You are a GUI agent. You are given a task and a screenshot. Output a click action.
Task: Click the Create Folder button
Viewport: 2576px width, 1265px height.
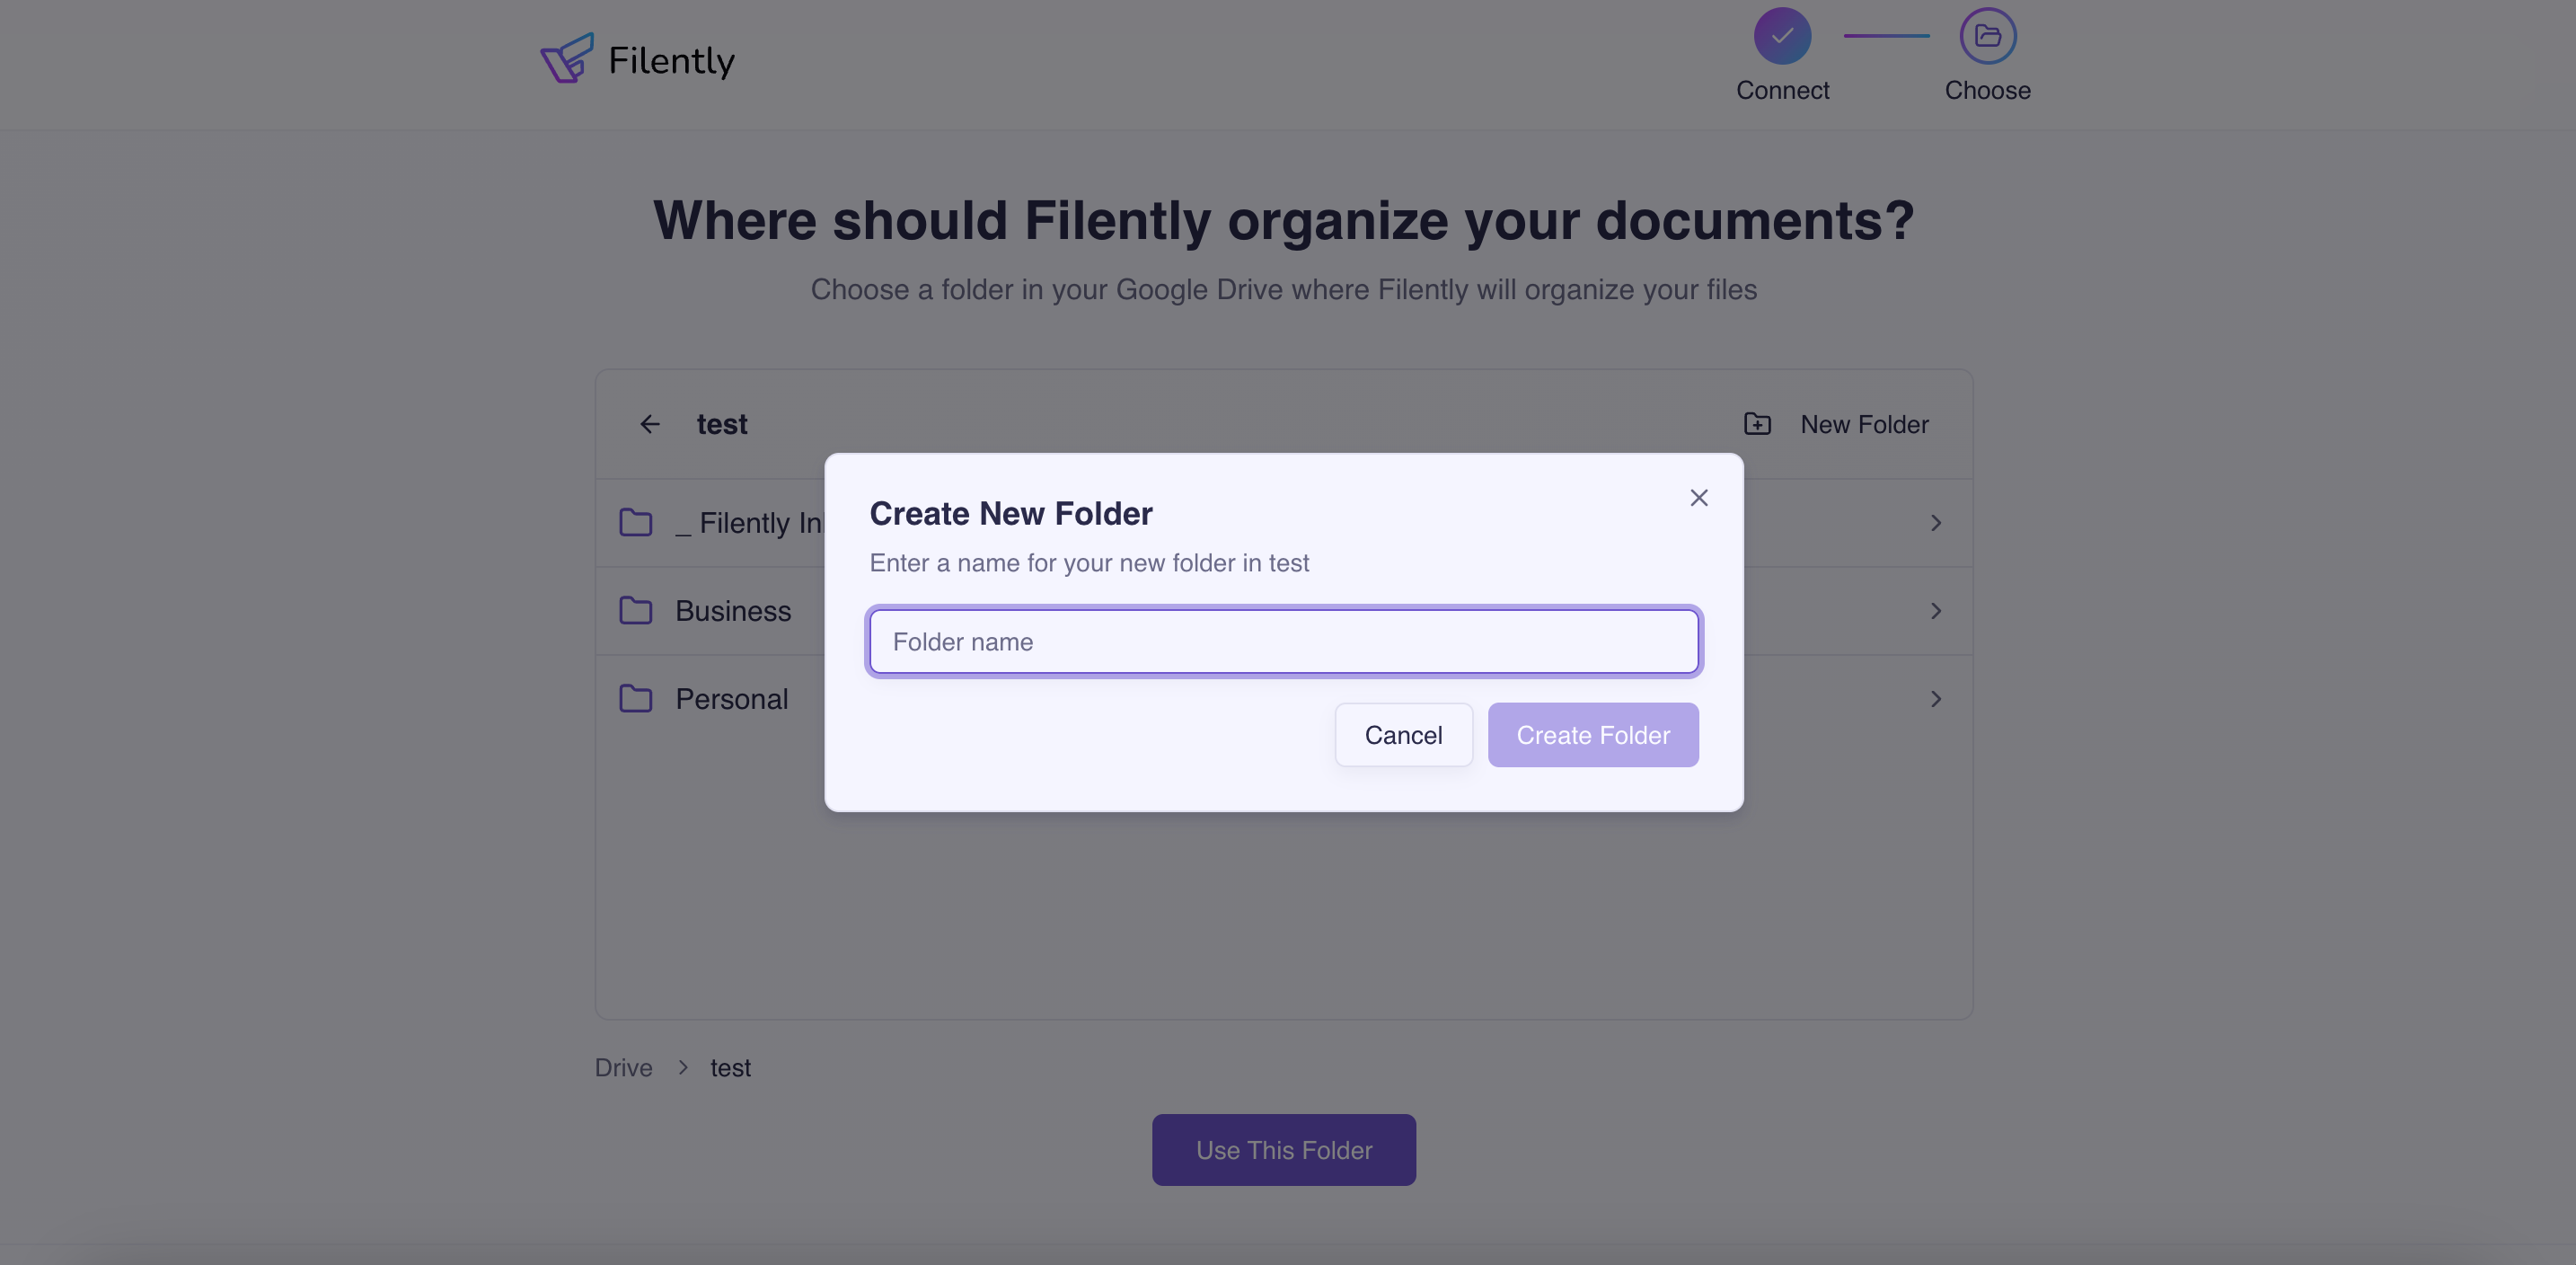coord(1593,735)
